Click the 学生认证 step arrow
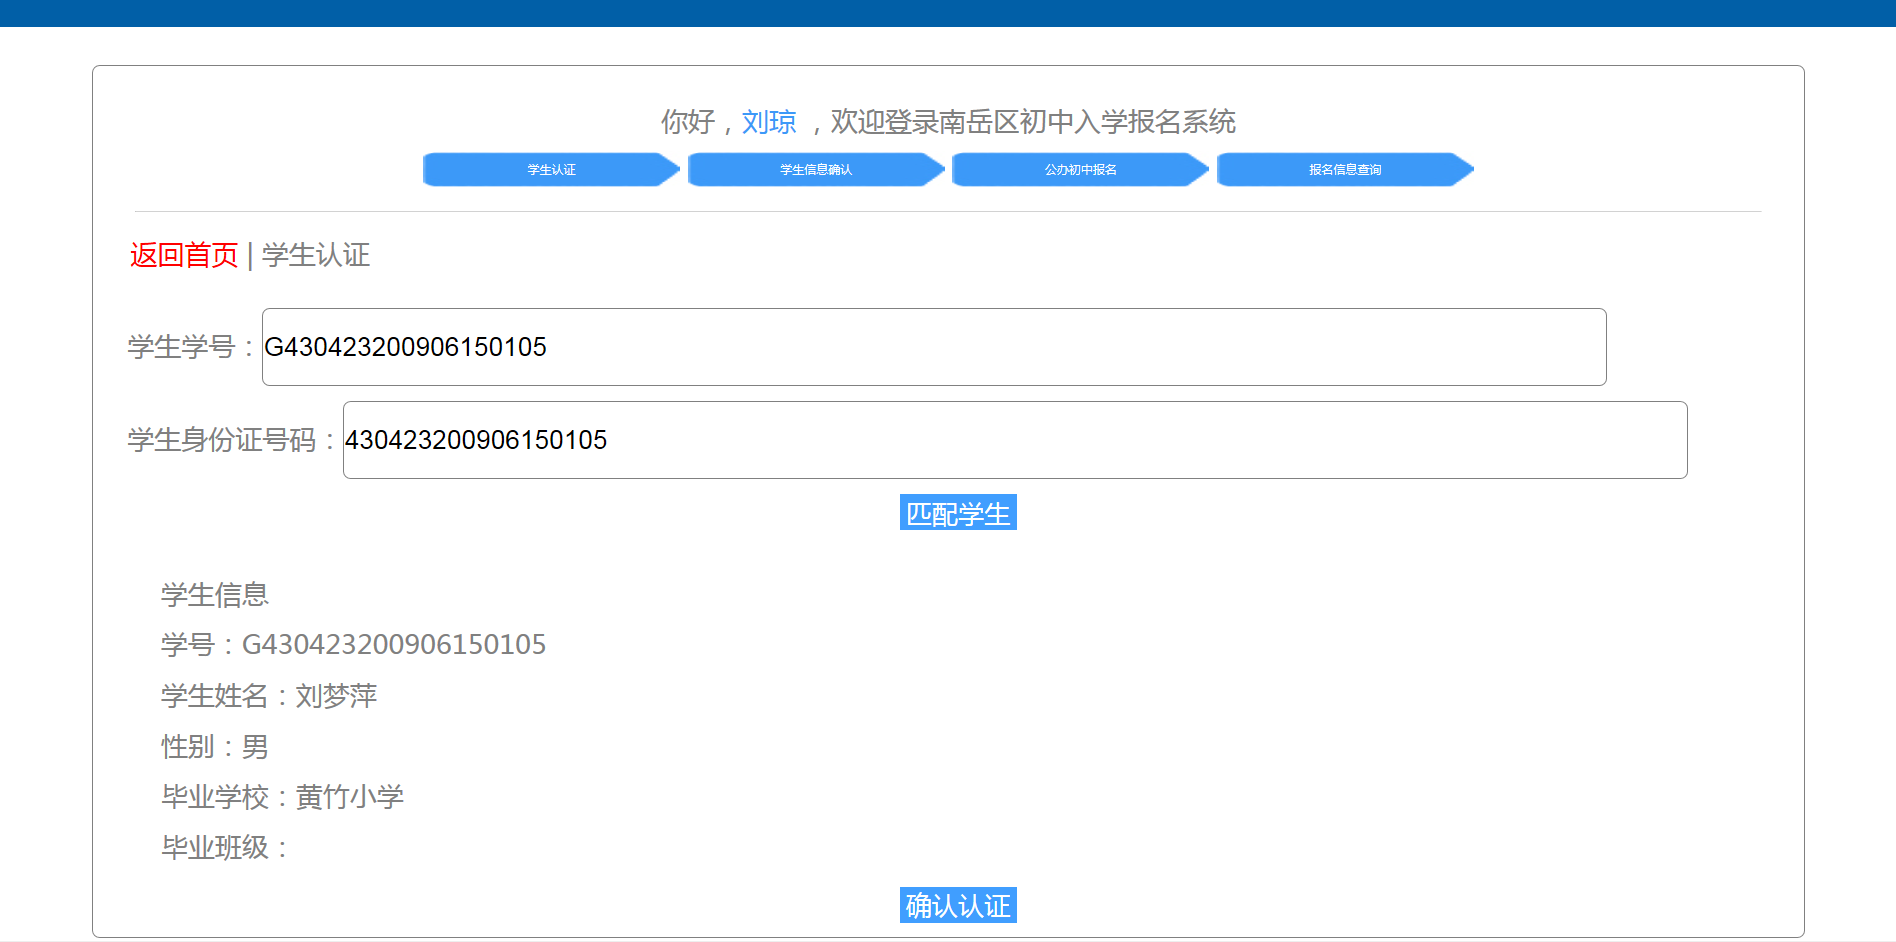The image size is (1896, 942). [551, 170]
